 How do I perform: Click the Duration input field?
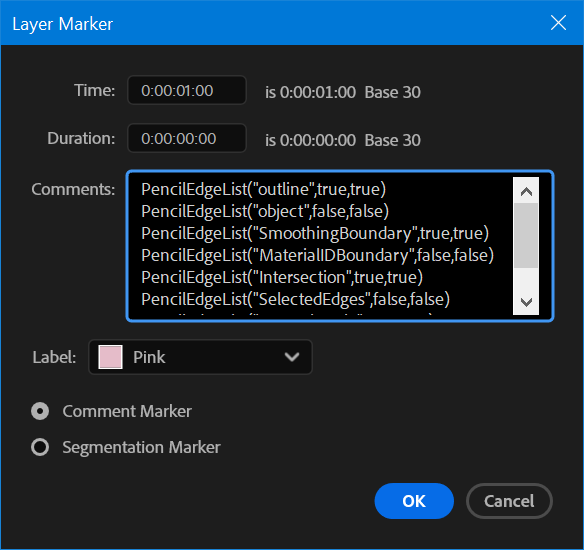tap(187, 139)
